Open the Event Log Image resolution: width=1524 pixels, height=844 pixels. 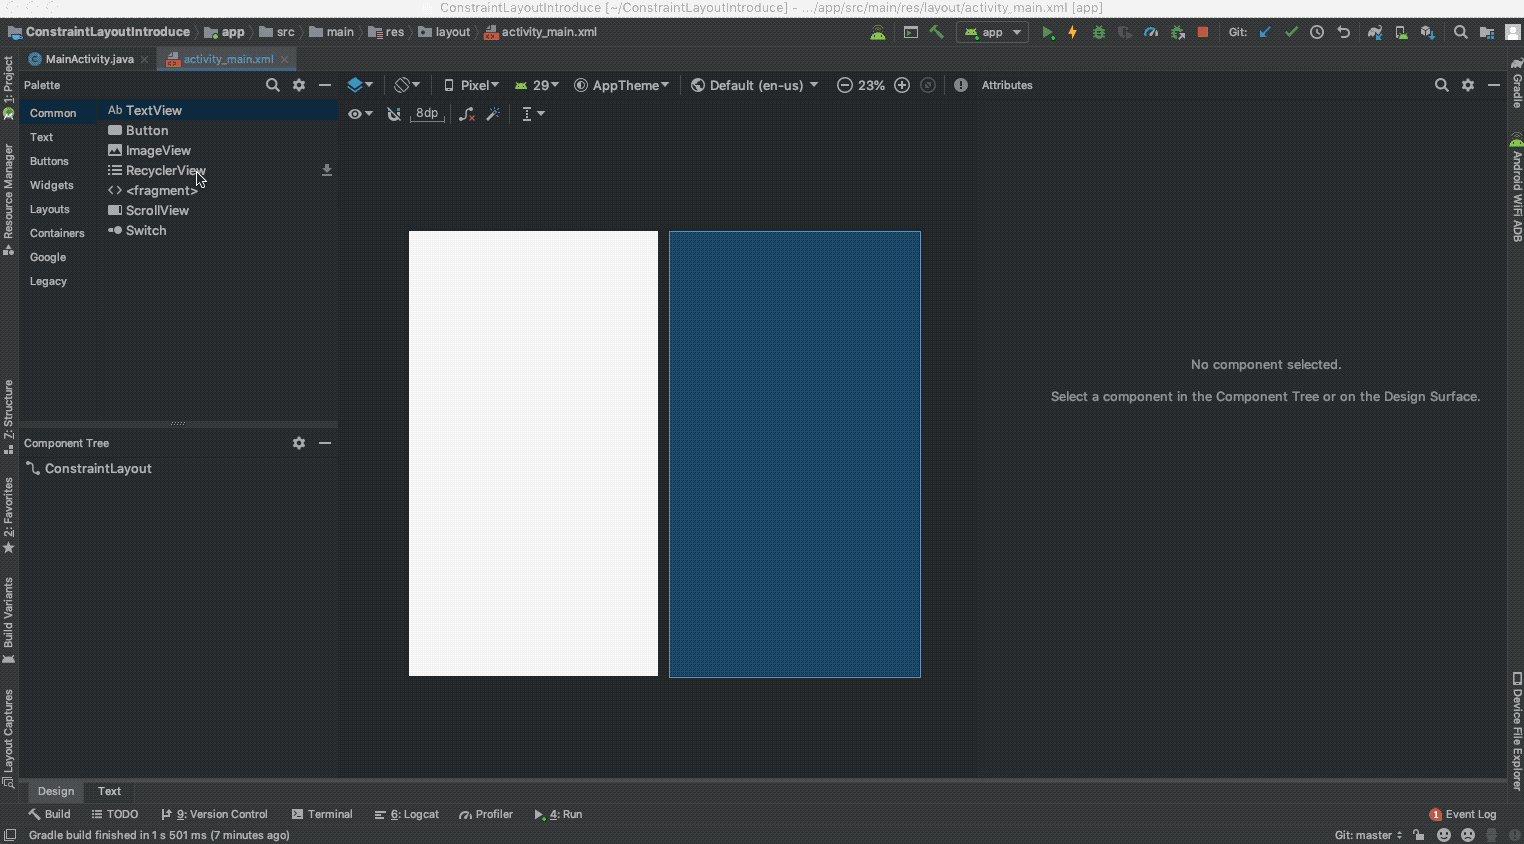coord(1463,814)
